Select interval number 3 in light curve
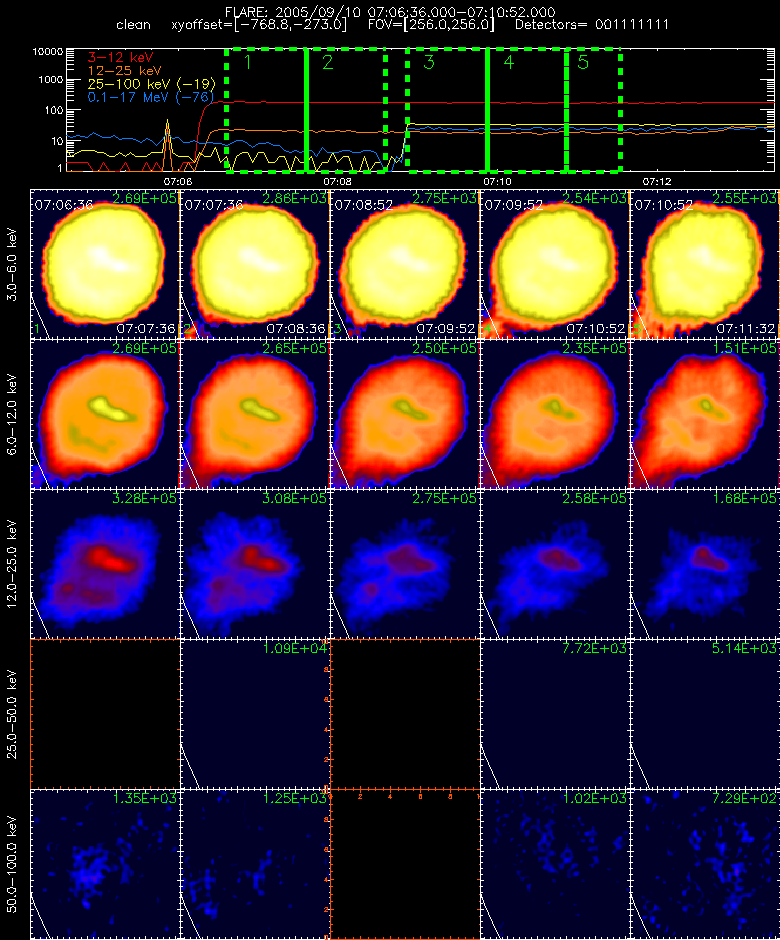 [429, 62]
